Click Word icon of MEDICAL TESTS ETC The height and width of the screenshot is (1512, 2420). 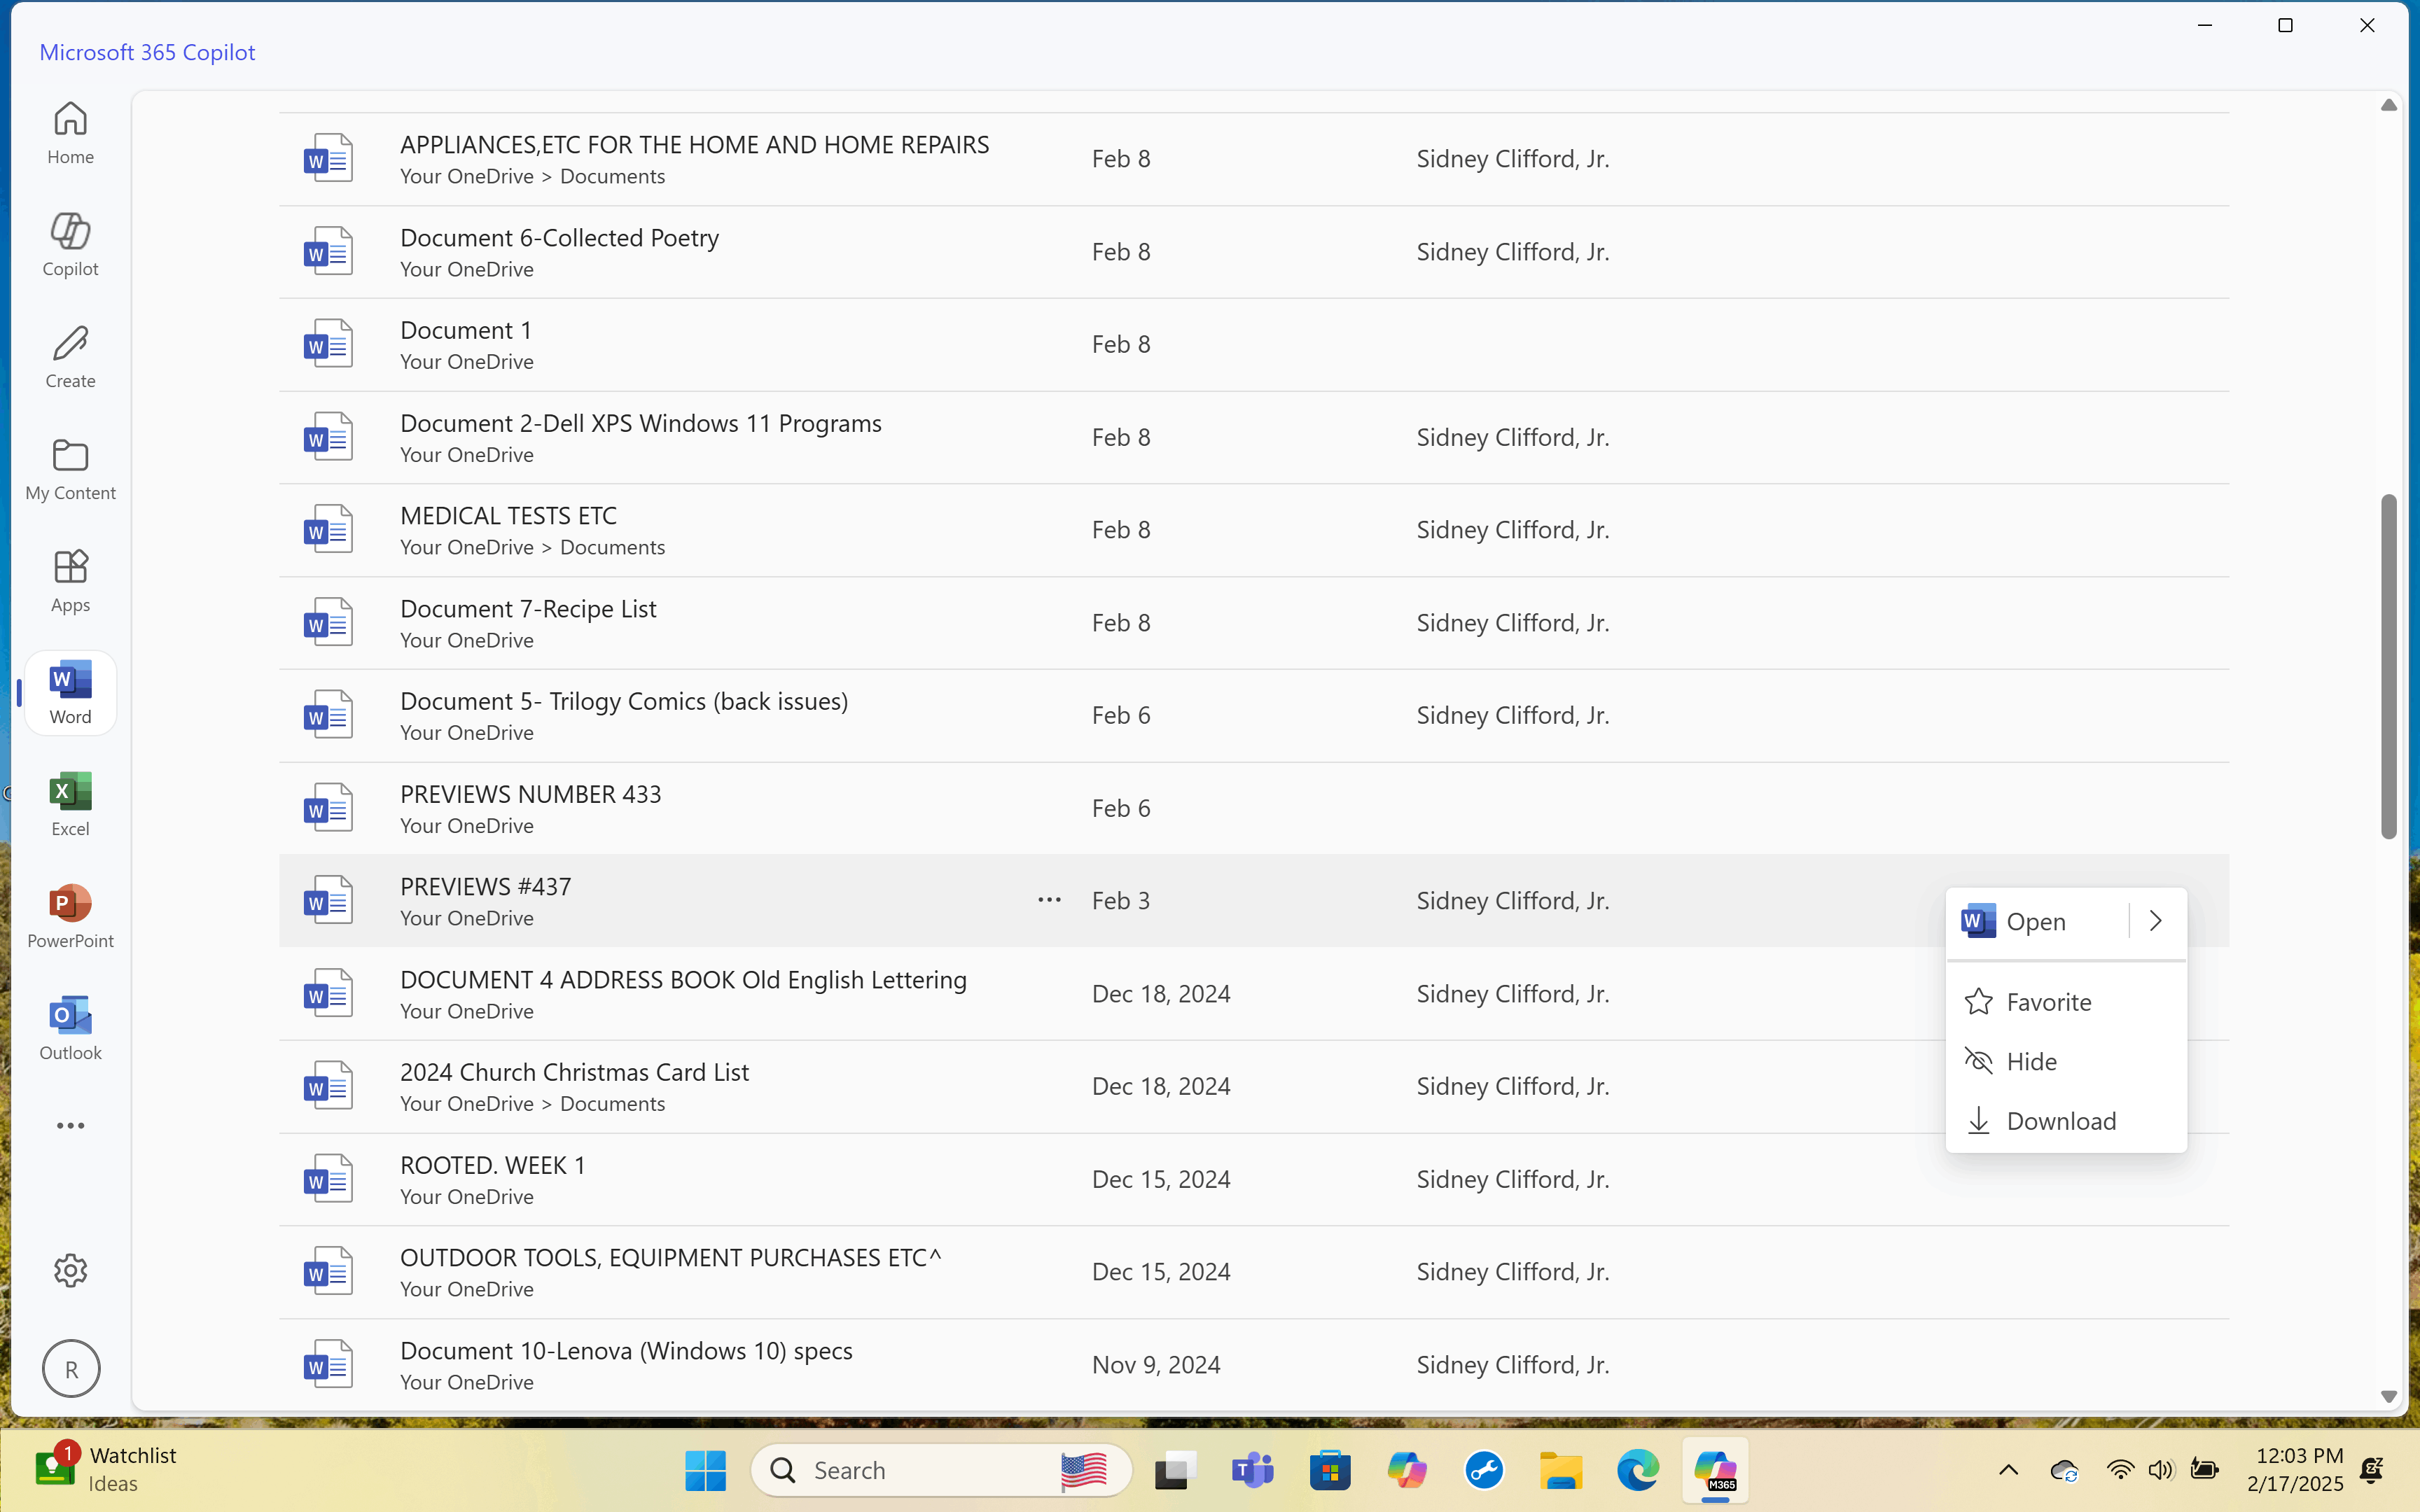[x=328, y=530]
